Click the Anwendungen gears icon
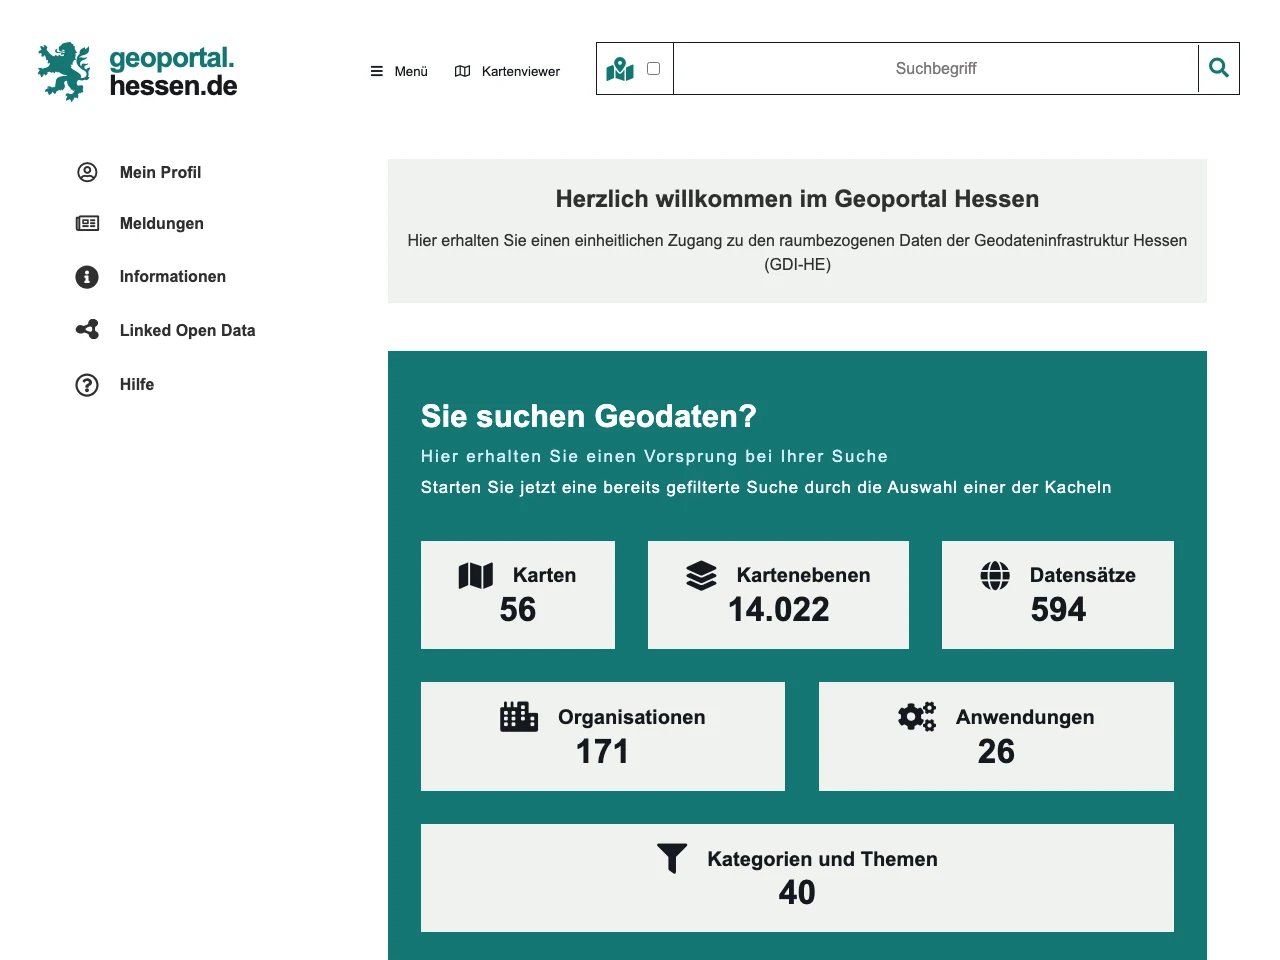The image size is (1280, 960). tap(917, 716)
